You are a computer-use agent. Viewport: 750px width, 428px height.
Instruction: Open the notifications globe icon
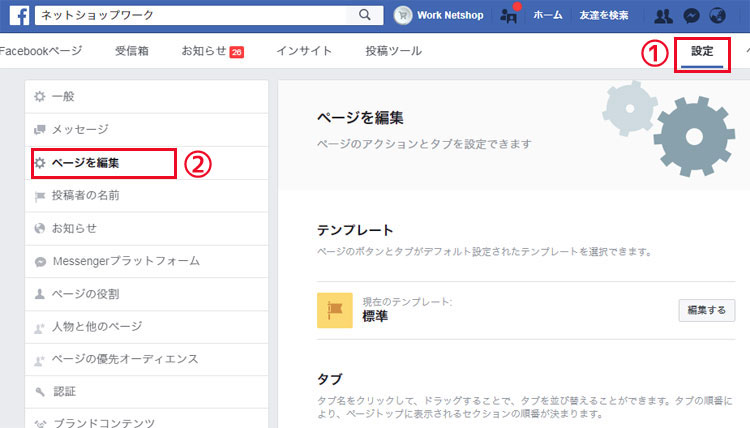[717, 16]
